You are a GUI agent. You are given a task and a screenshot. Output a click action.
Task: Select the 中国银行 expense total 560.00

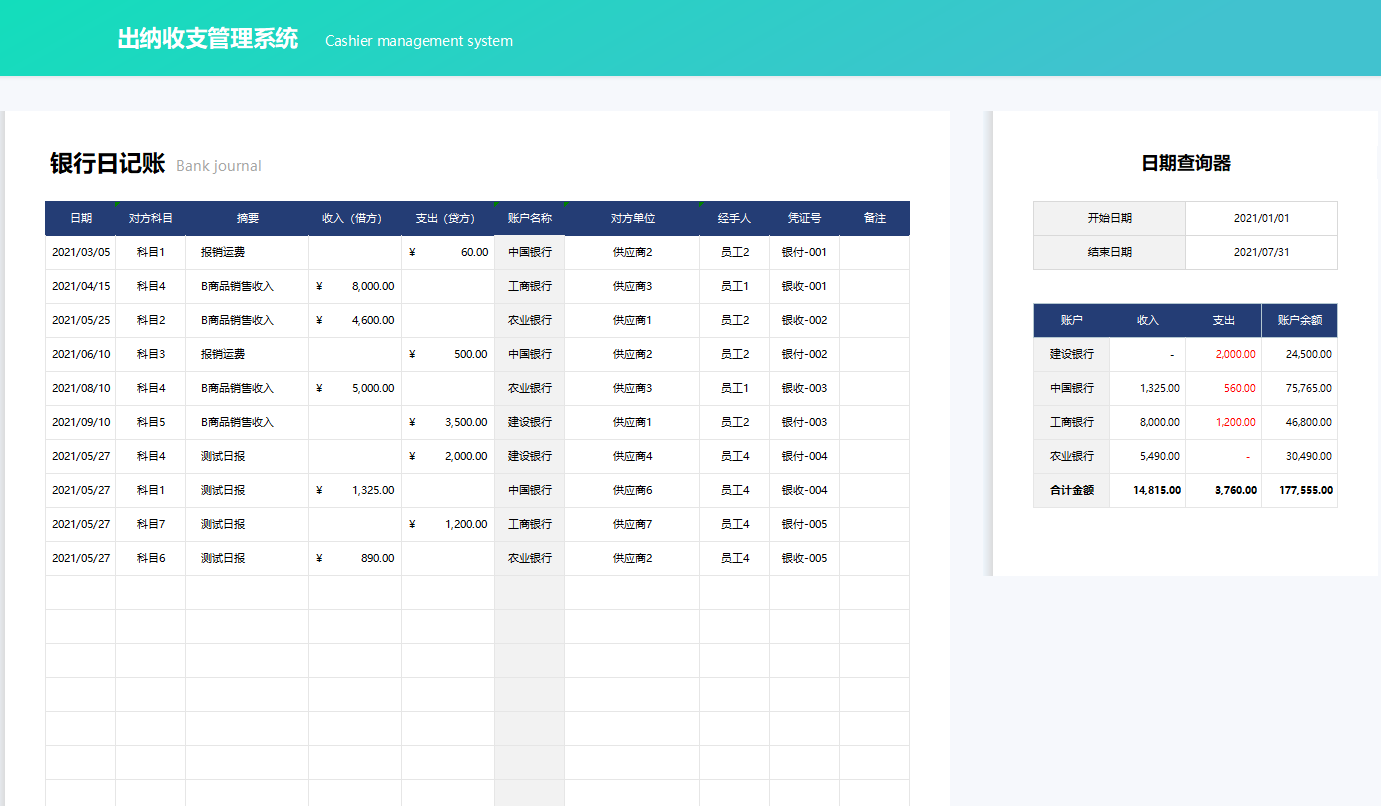pyautogui.click(x=1224, y=388)
